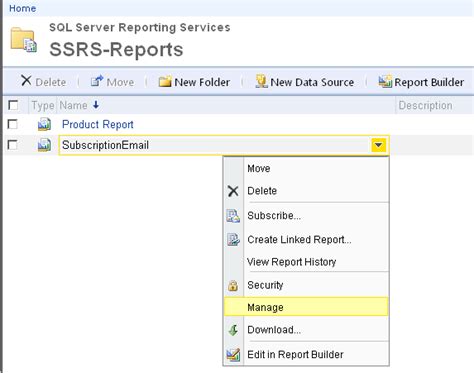This screenshot has height=373, width=474.
Task: Check the SubscriptionEmail row checkbox
Action: 13,145
